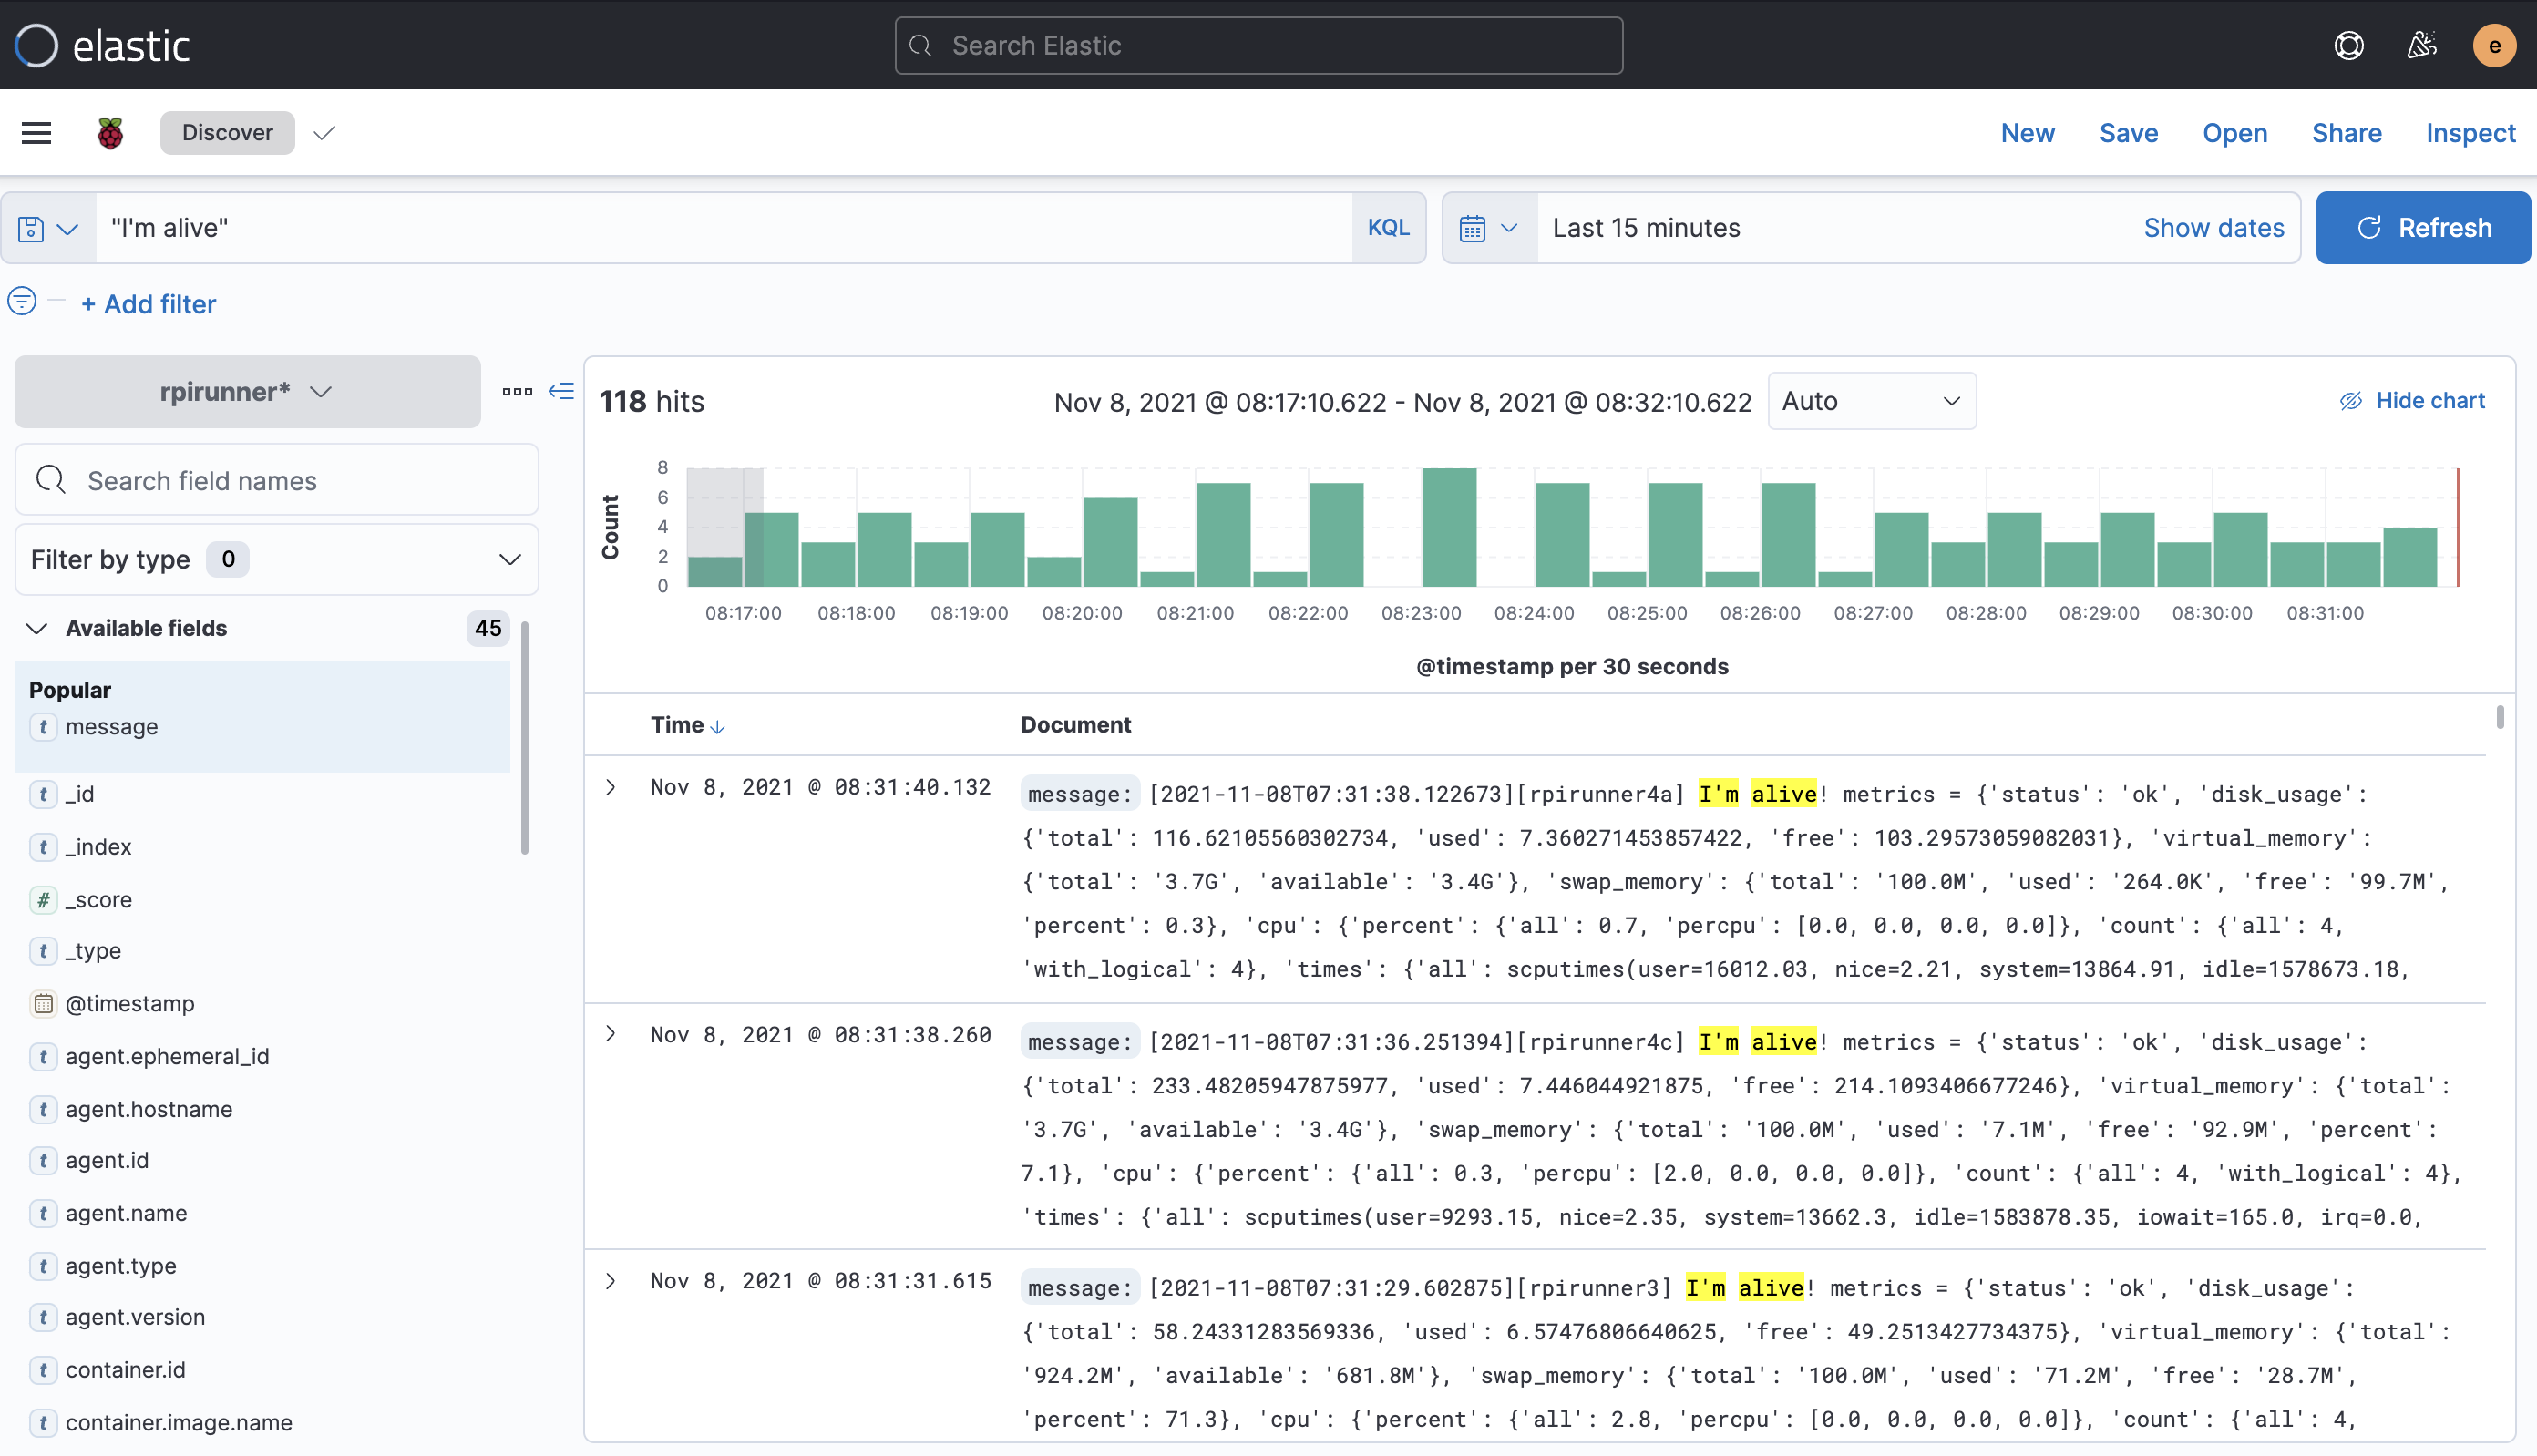Select the message field in Popular
The image size is (2537, 1456).
pyautogui.click(x=111, y=727)
